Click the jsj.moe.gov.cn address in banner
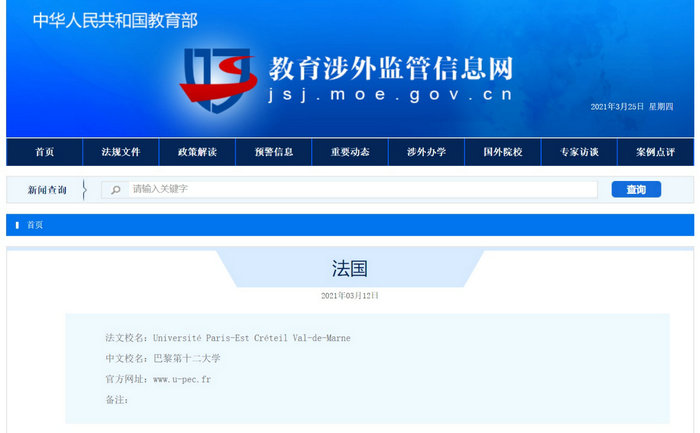 390,95
